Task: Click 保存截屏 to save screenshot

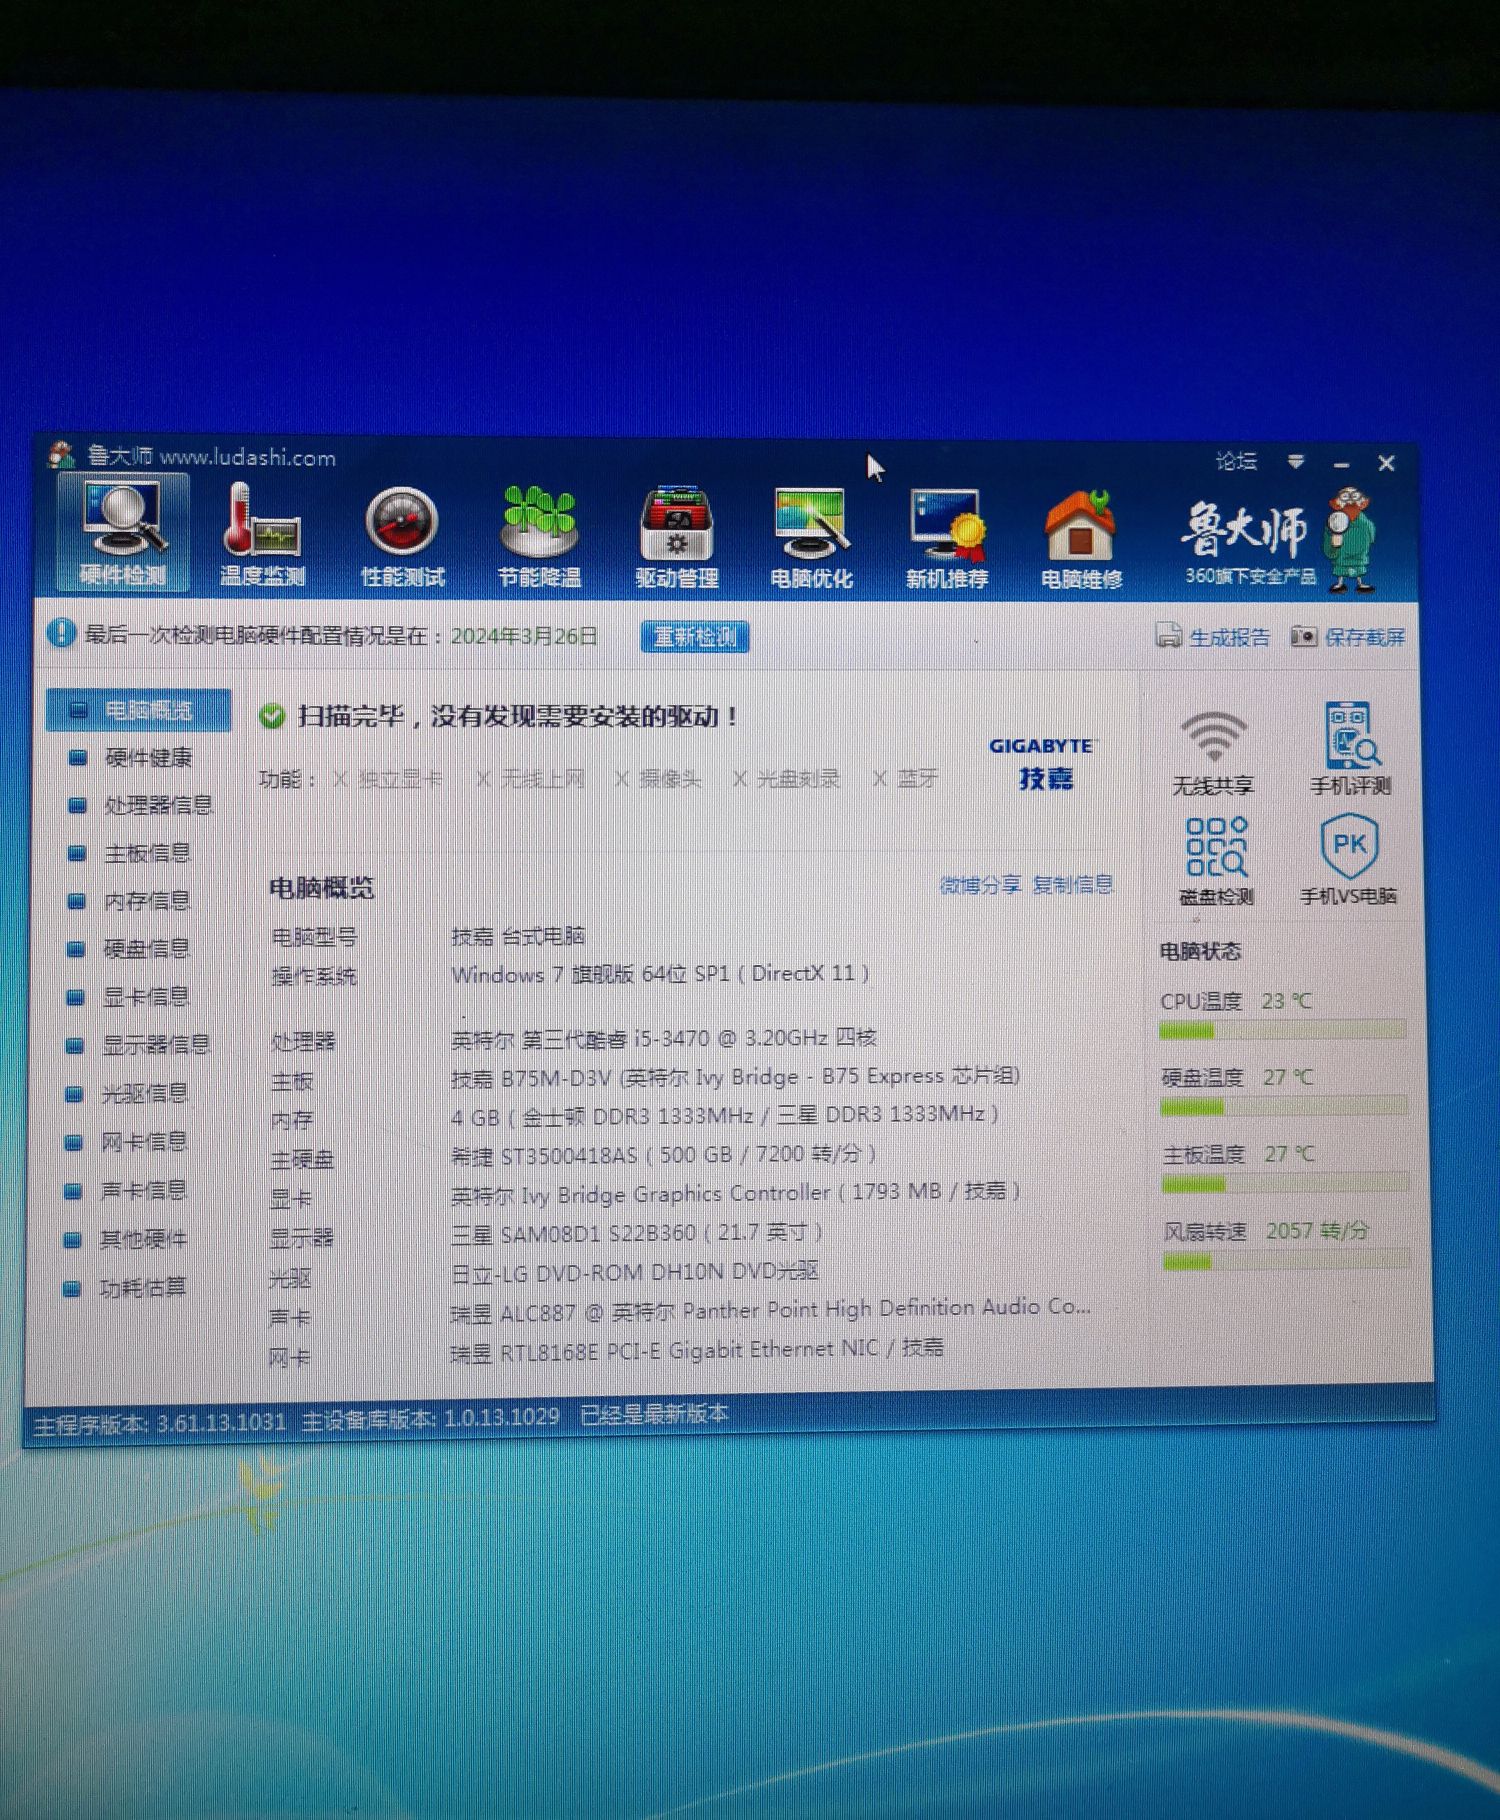Action: point(1348,636)
